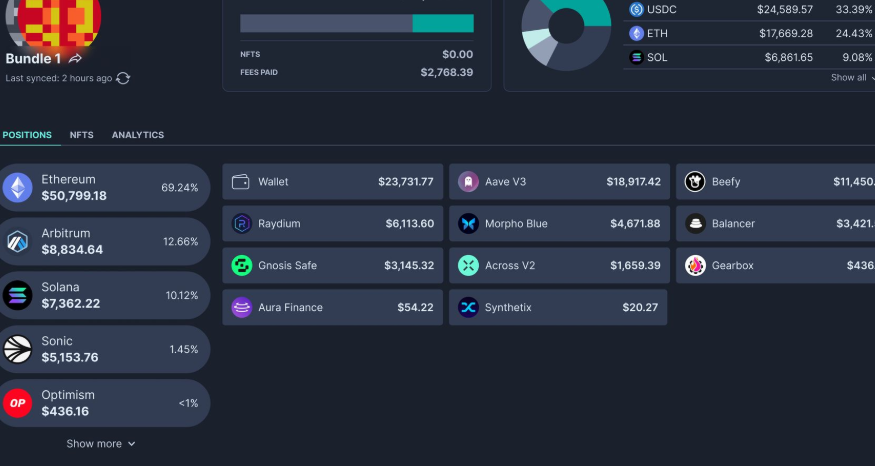
Task: Click the ETH token icon
Action: 636,33
